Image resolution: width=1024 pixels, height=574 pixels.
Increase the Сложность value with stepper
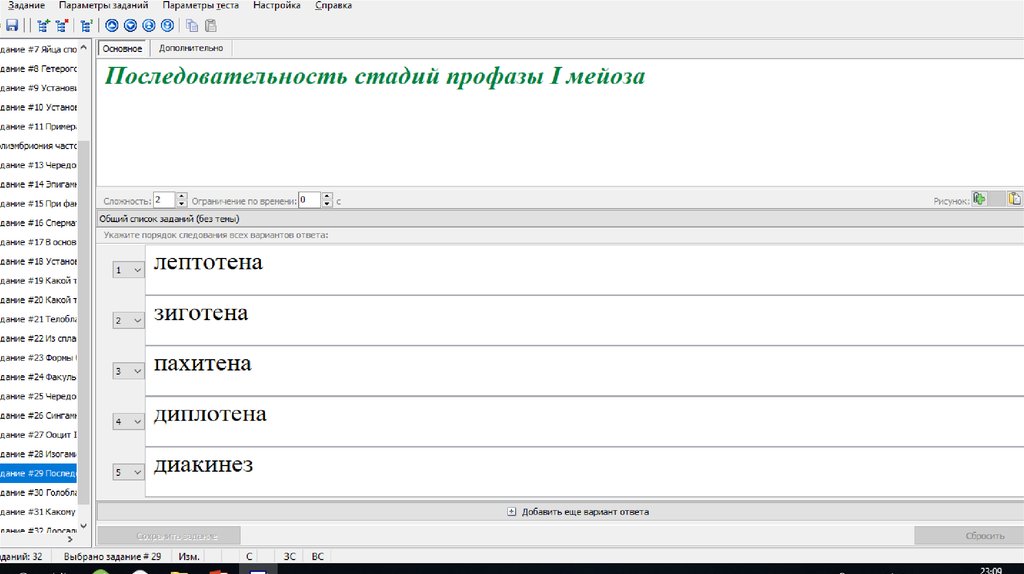tap(182, 196)
